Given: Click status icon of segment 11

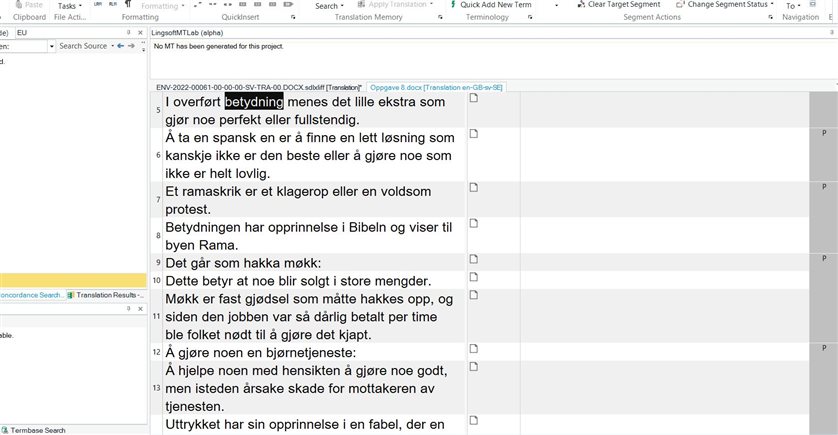Looking at the screenshot, I should 474,295.
